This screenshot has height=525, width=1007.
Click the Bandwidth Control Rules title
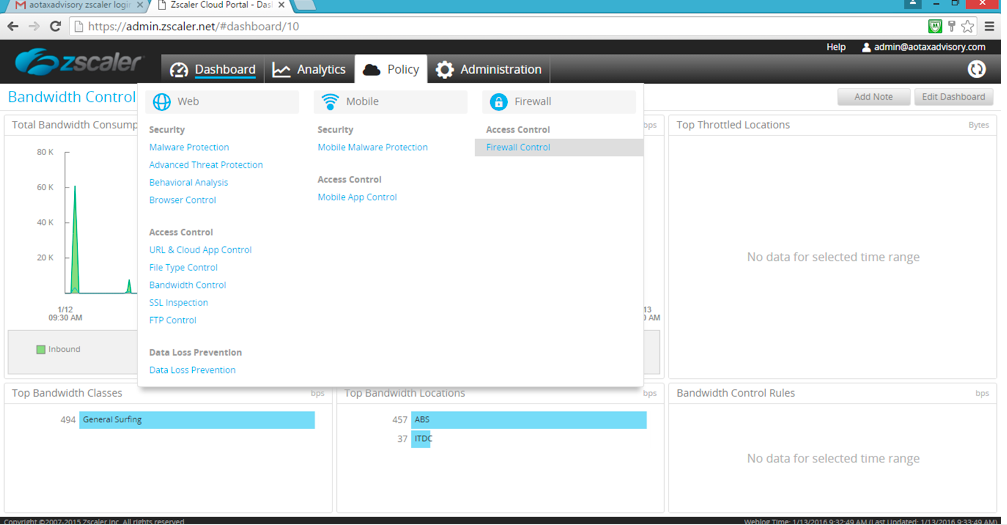735,393
